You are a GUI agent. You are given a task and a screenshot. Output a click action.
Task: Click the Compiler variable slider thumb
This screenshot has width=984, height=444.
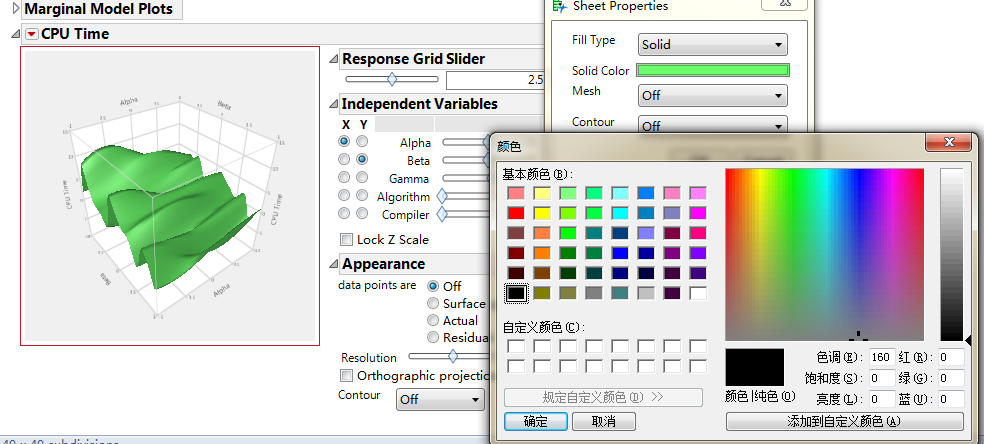coord(442,214)
